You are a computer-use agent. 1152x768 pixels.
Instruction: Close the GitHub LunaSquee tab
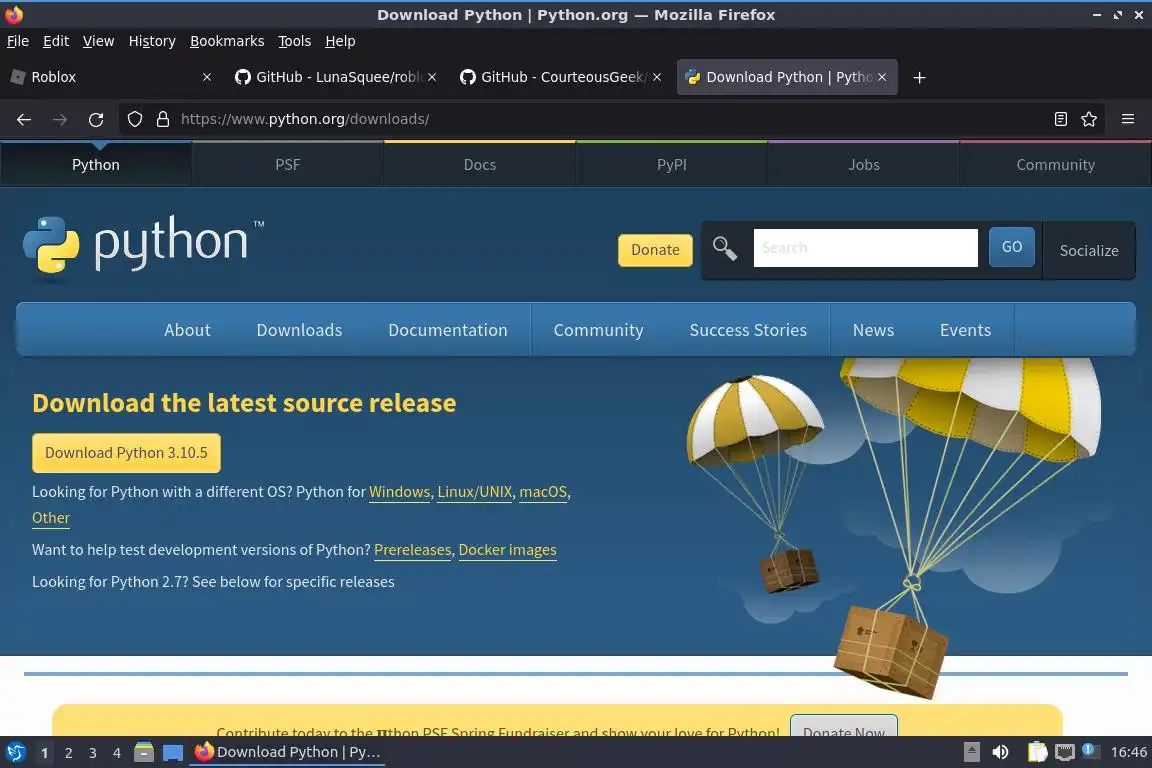(432, 77)
